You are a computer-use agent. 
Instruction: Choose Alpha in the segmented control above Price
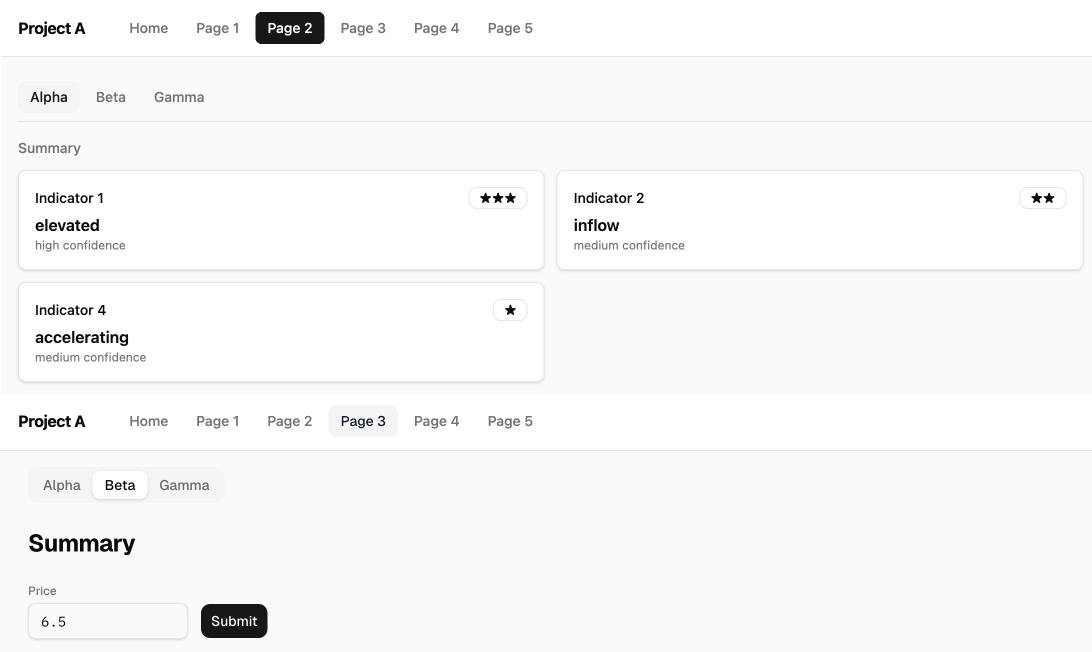coord(62,485)
